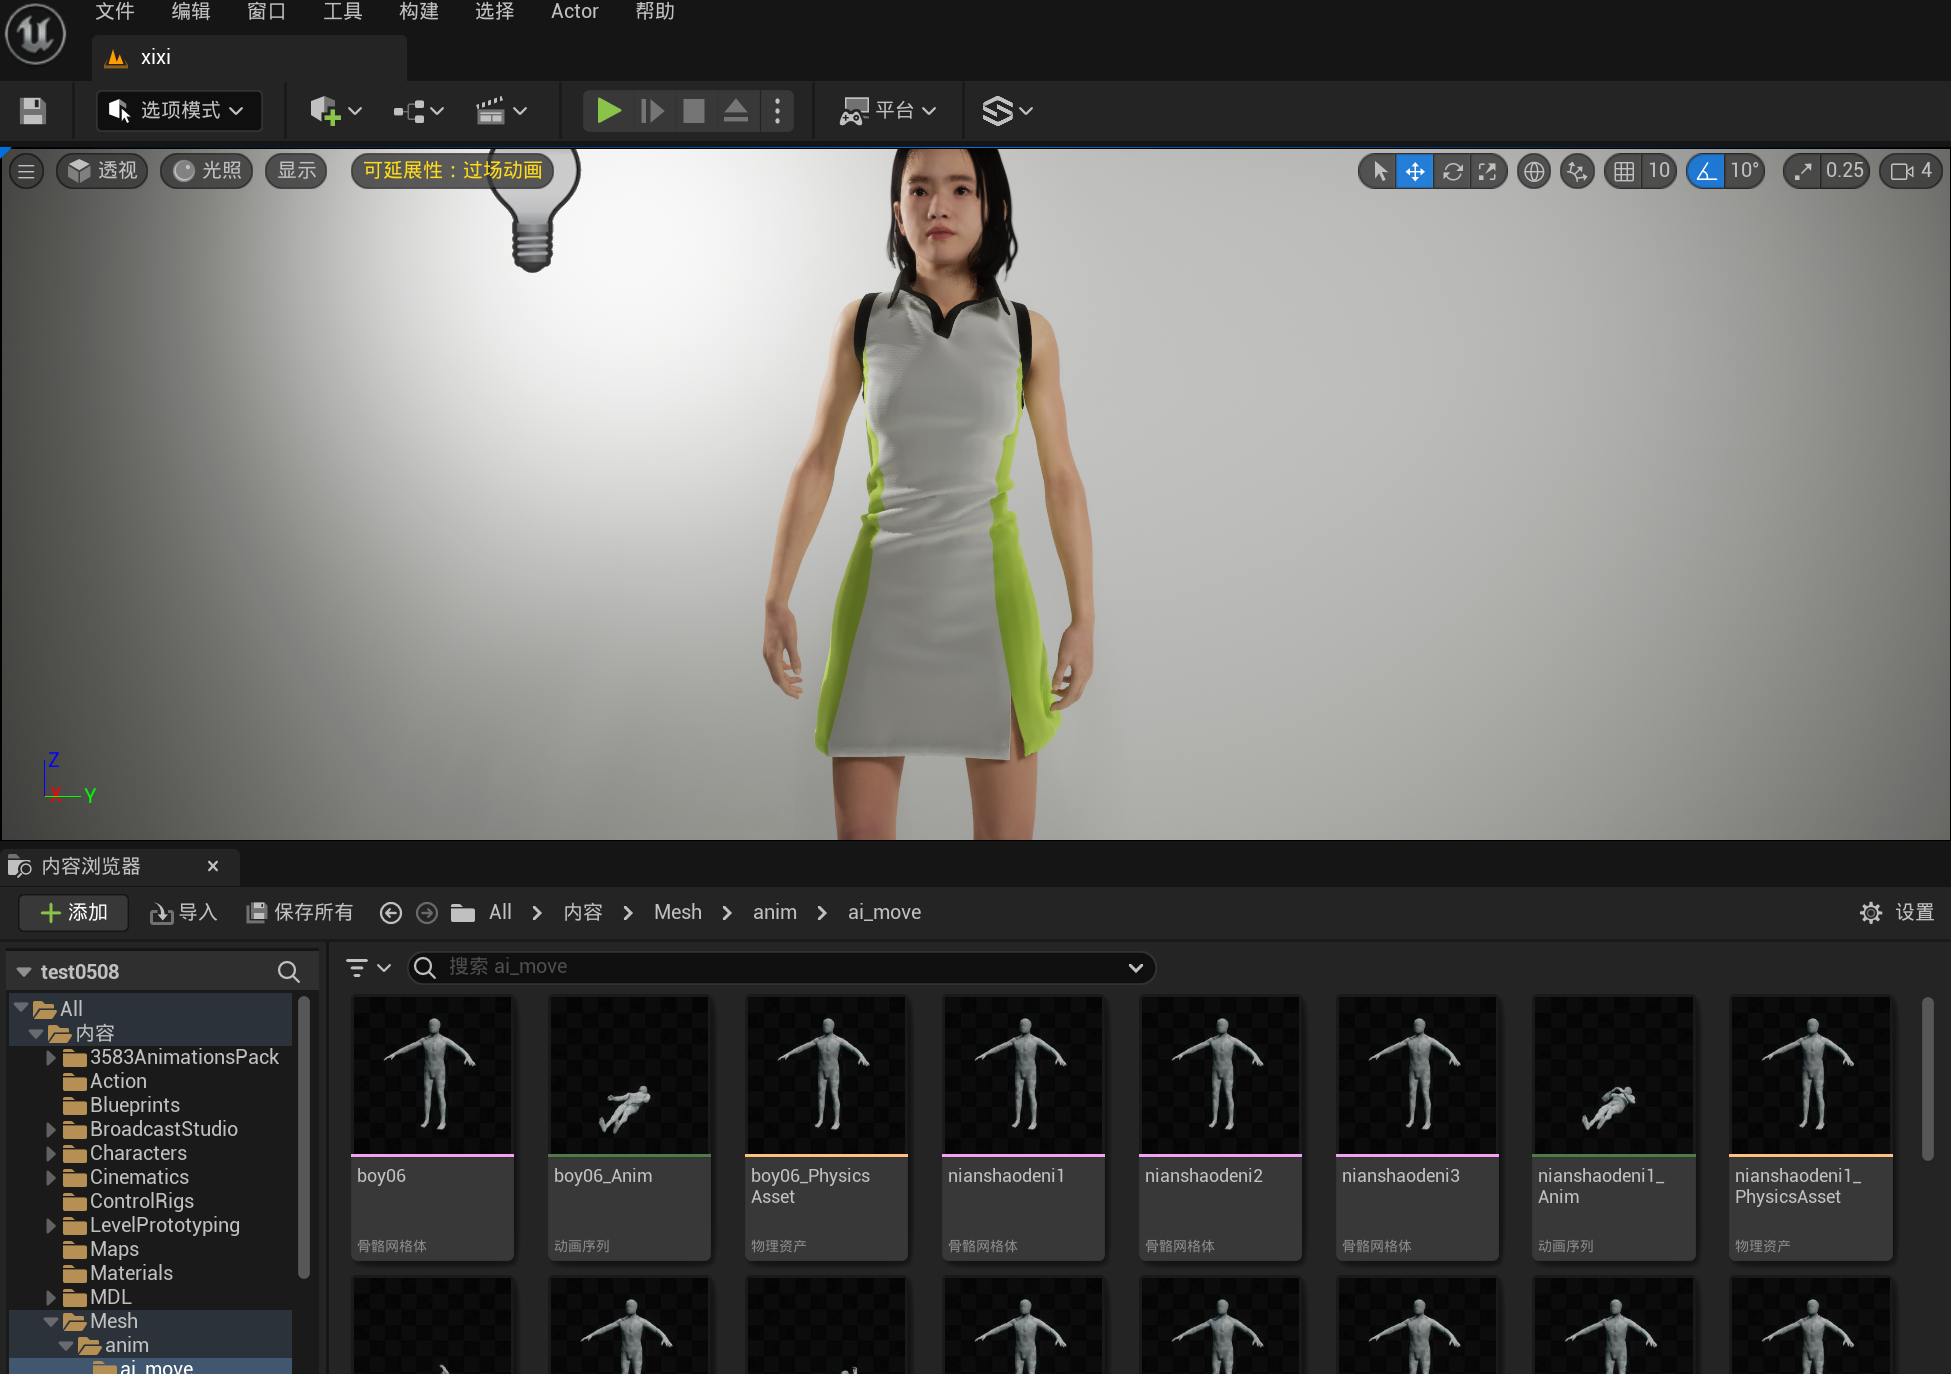Select the xixi level tab
Image resolution: width=1951 pixels, height=1374 pixels.
(250, 57)
